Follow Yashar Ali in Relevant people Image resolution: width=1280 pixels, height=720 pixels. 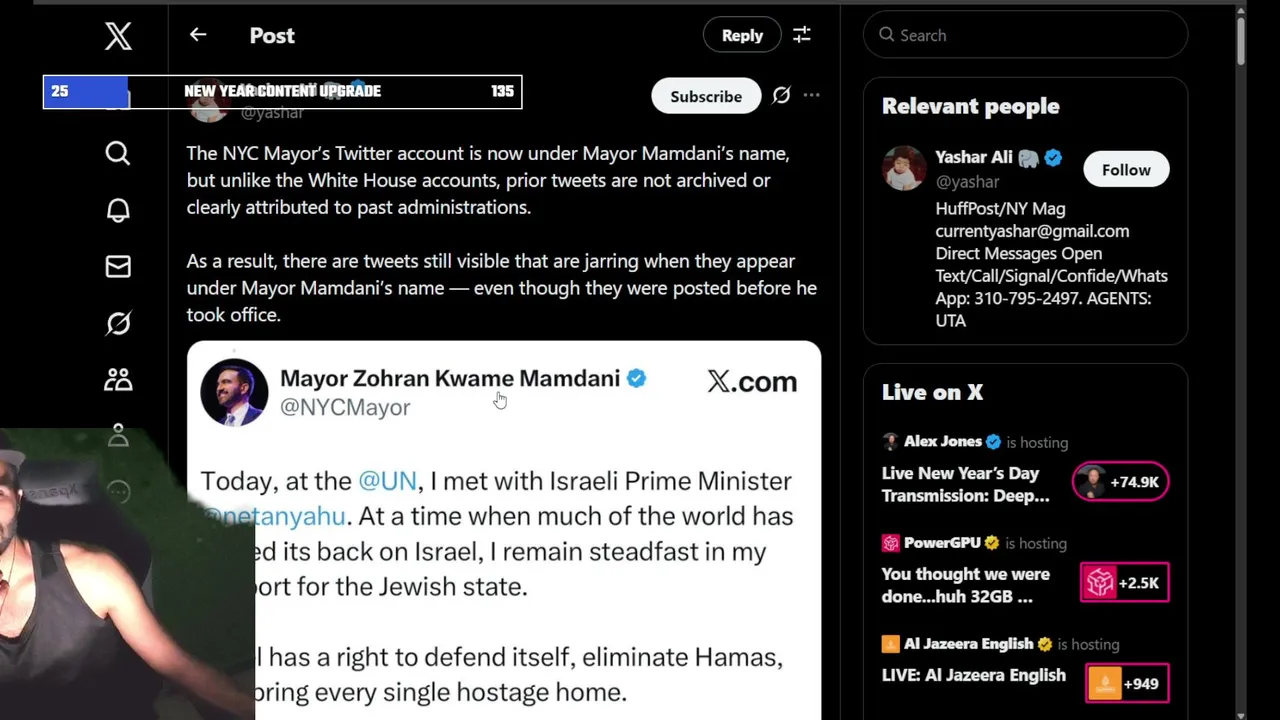pos(1126,170)
